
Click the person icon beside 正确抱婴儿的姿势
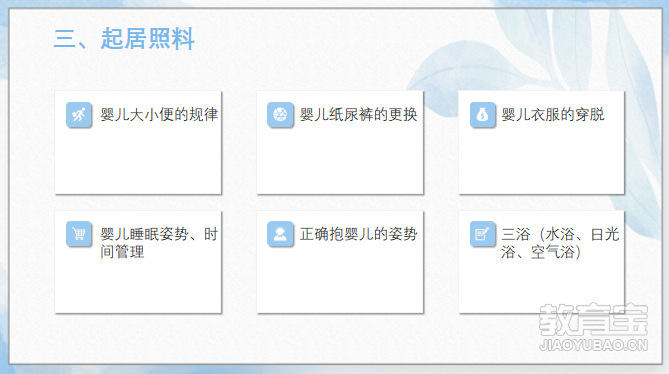(280, 234)
